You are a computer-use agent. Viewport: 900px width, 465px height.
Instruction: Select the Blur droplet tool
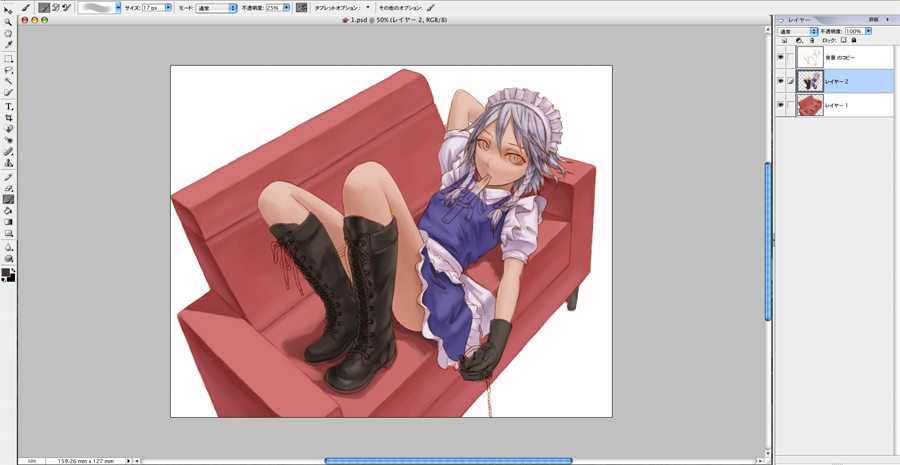click(8, 247)
